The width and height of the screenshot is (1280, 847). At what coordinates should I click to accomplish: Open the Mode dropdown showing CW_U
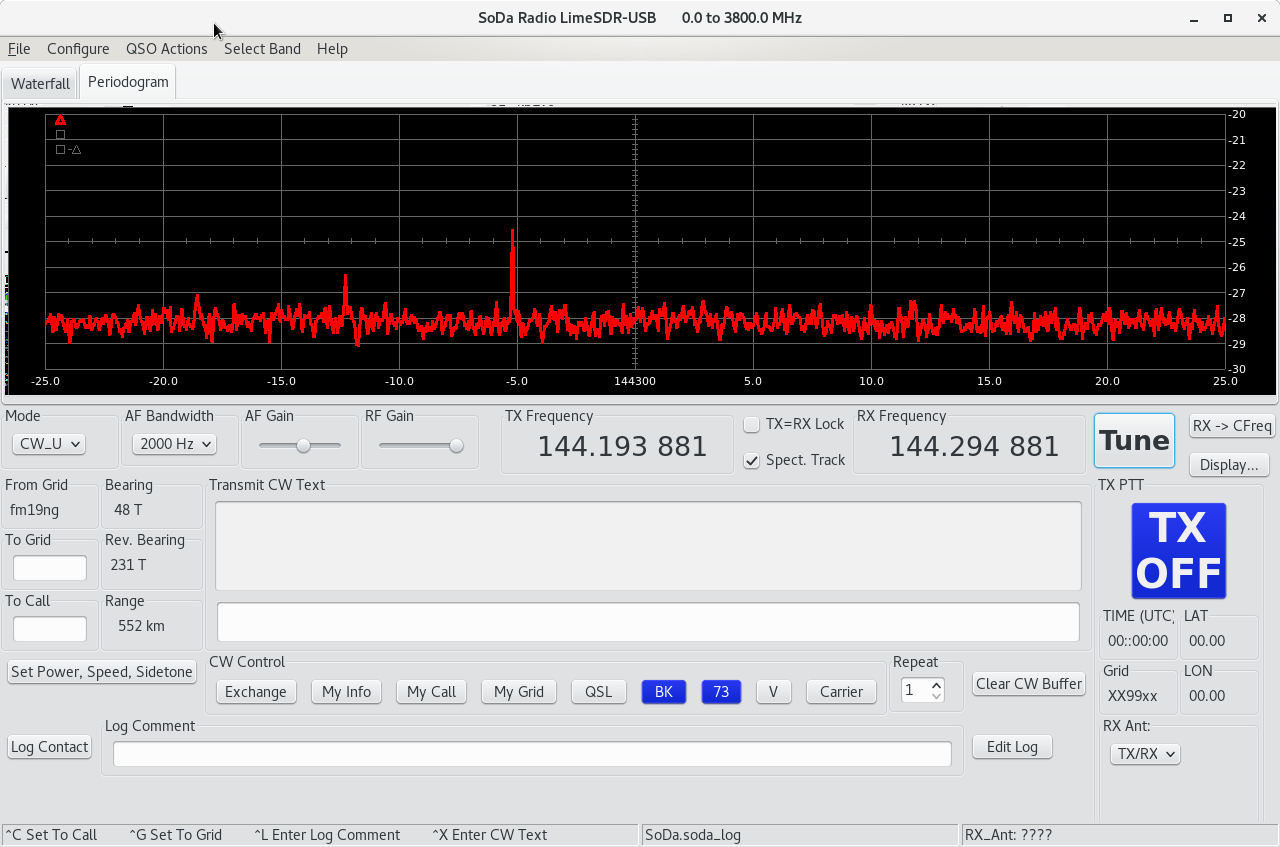pos(48,444)
